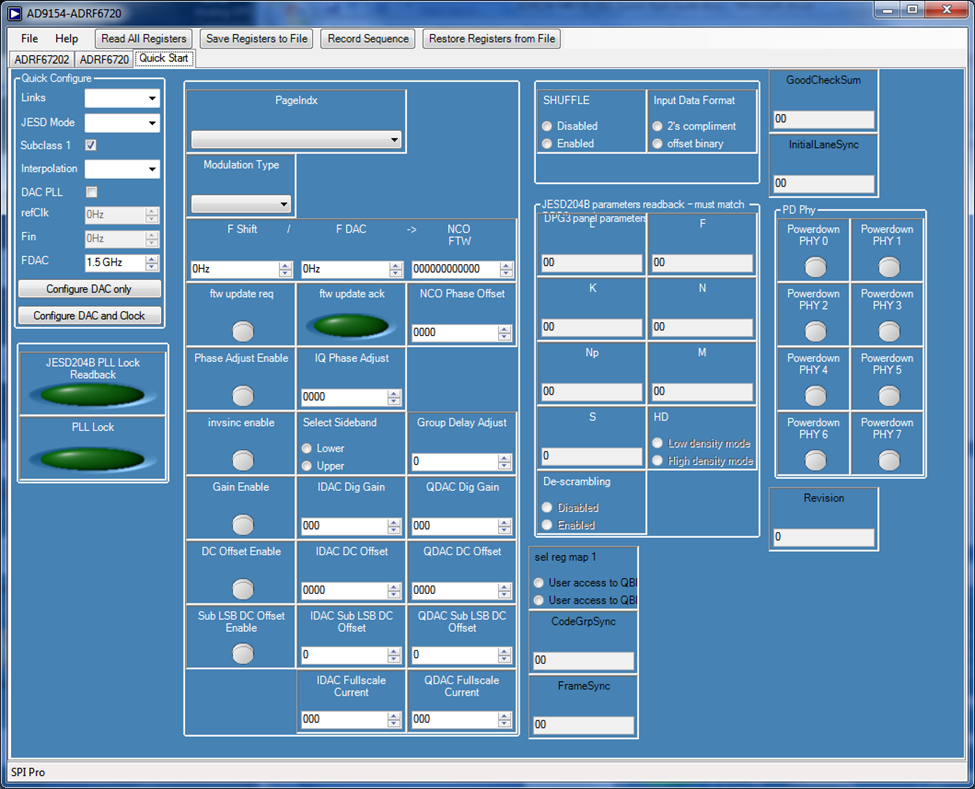The height and width of the screenshot is (789, 975).
Task: Increase the FDAC value with up arrow
Action: (x=152, y=258)
